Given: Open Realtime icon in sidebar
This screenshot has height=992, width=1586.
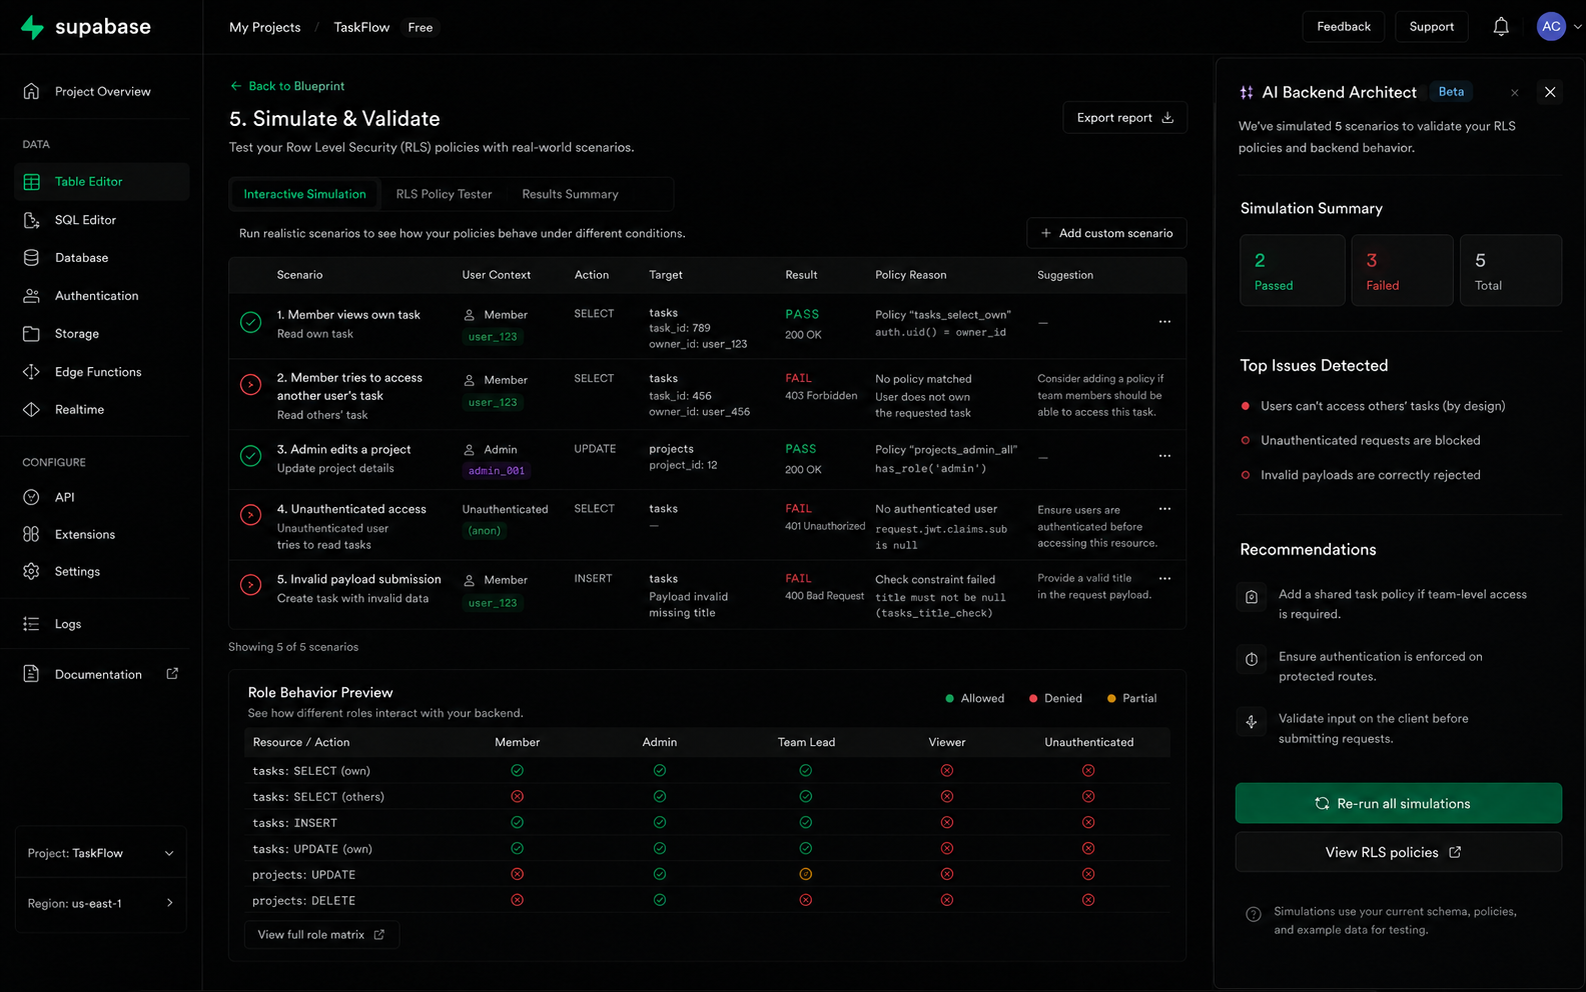Looking at the screenshot, I should click(32, 410).
